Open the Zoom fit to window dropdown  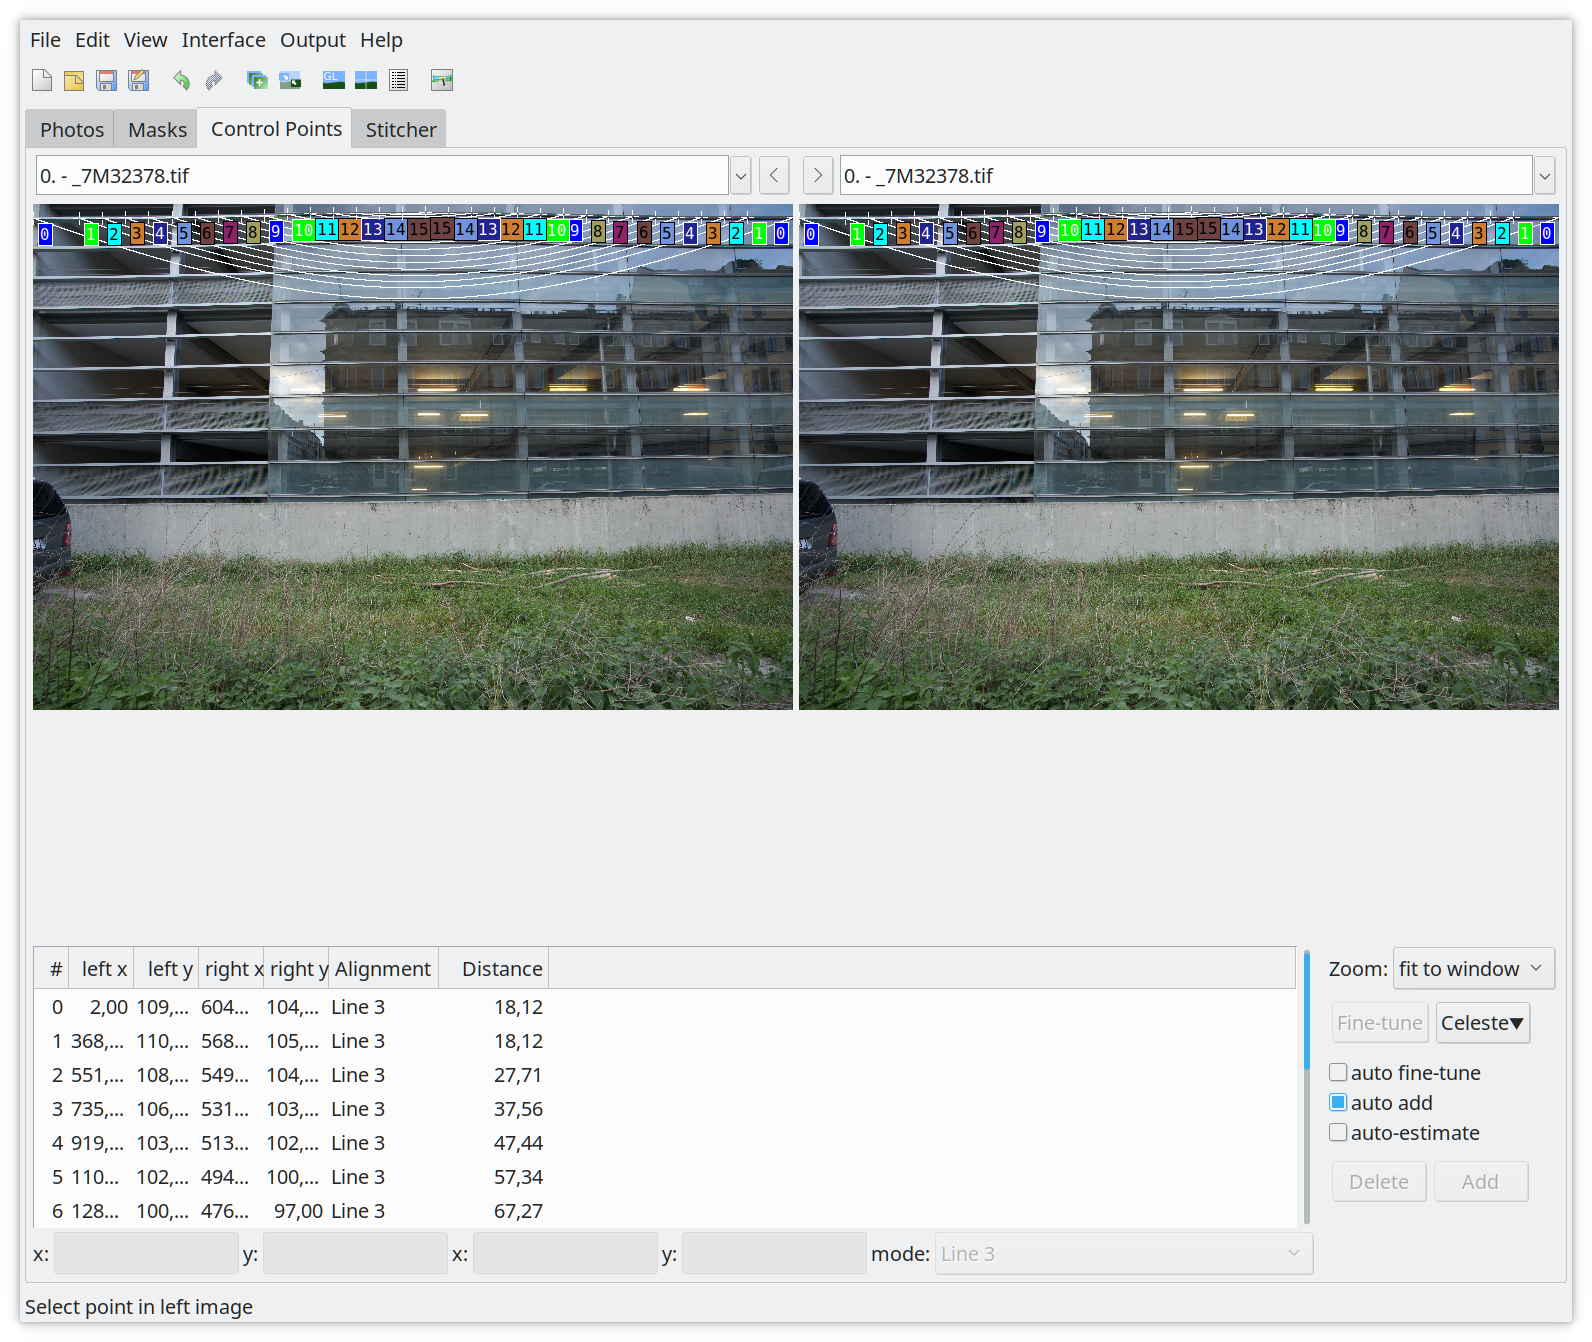point(1474,968)
